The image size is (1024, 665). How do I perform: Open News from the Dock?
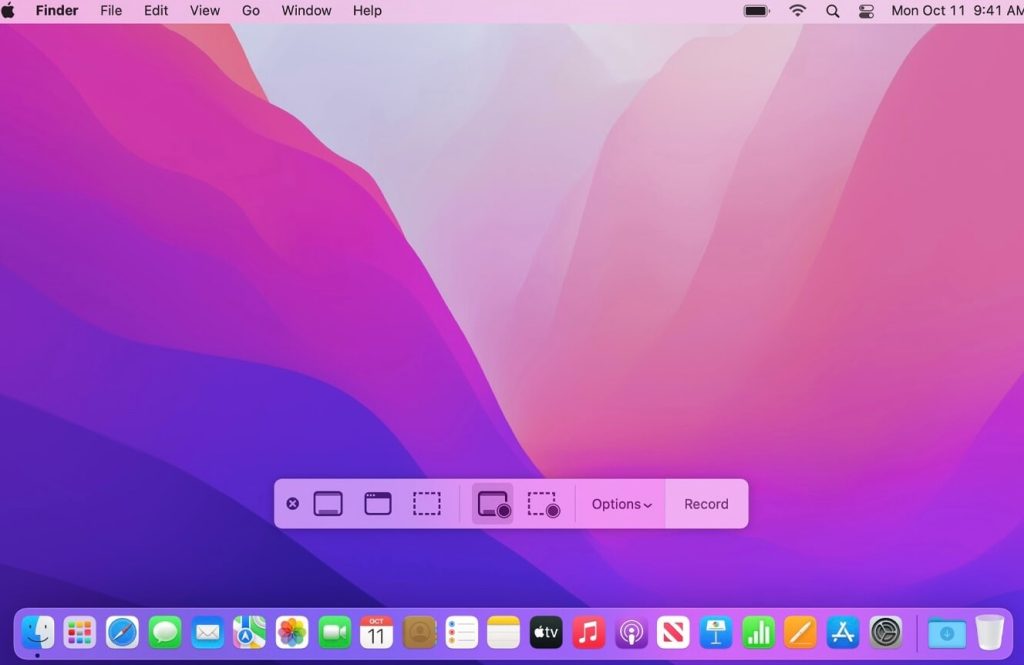[673, 632]
